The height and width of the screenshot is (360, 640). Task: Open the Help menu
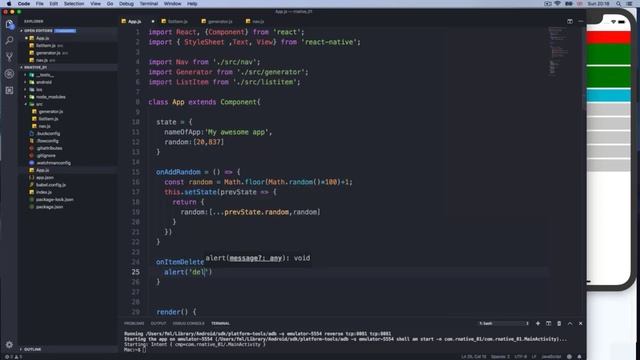[x=192, y=4]
